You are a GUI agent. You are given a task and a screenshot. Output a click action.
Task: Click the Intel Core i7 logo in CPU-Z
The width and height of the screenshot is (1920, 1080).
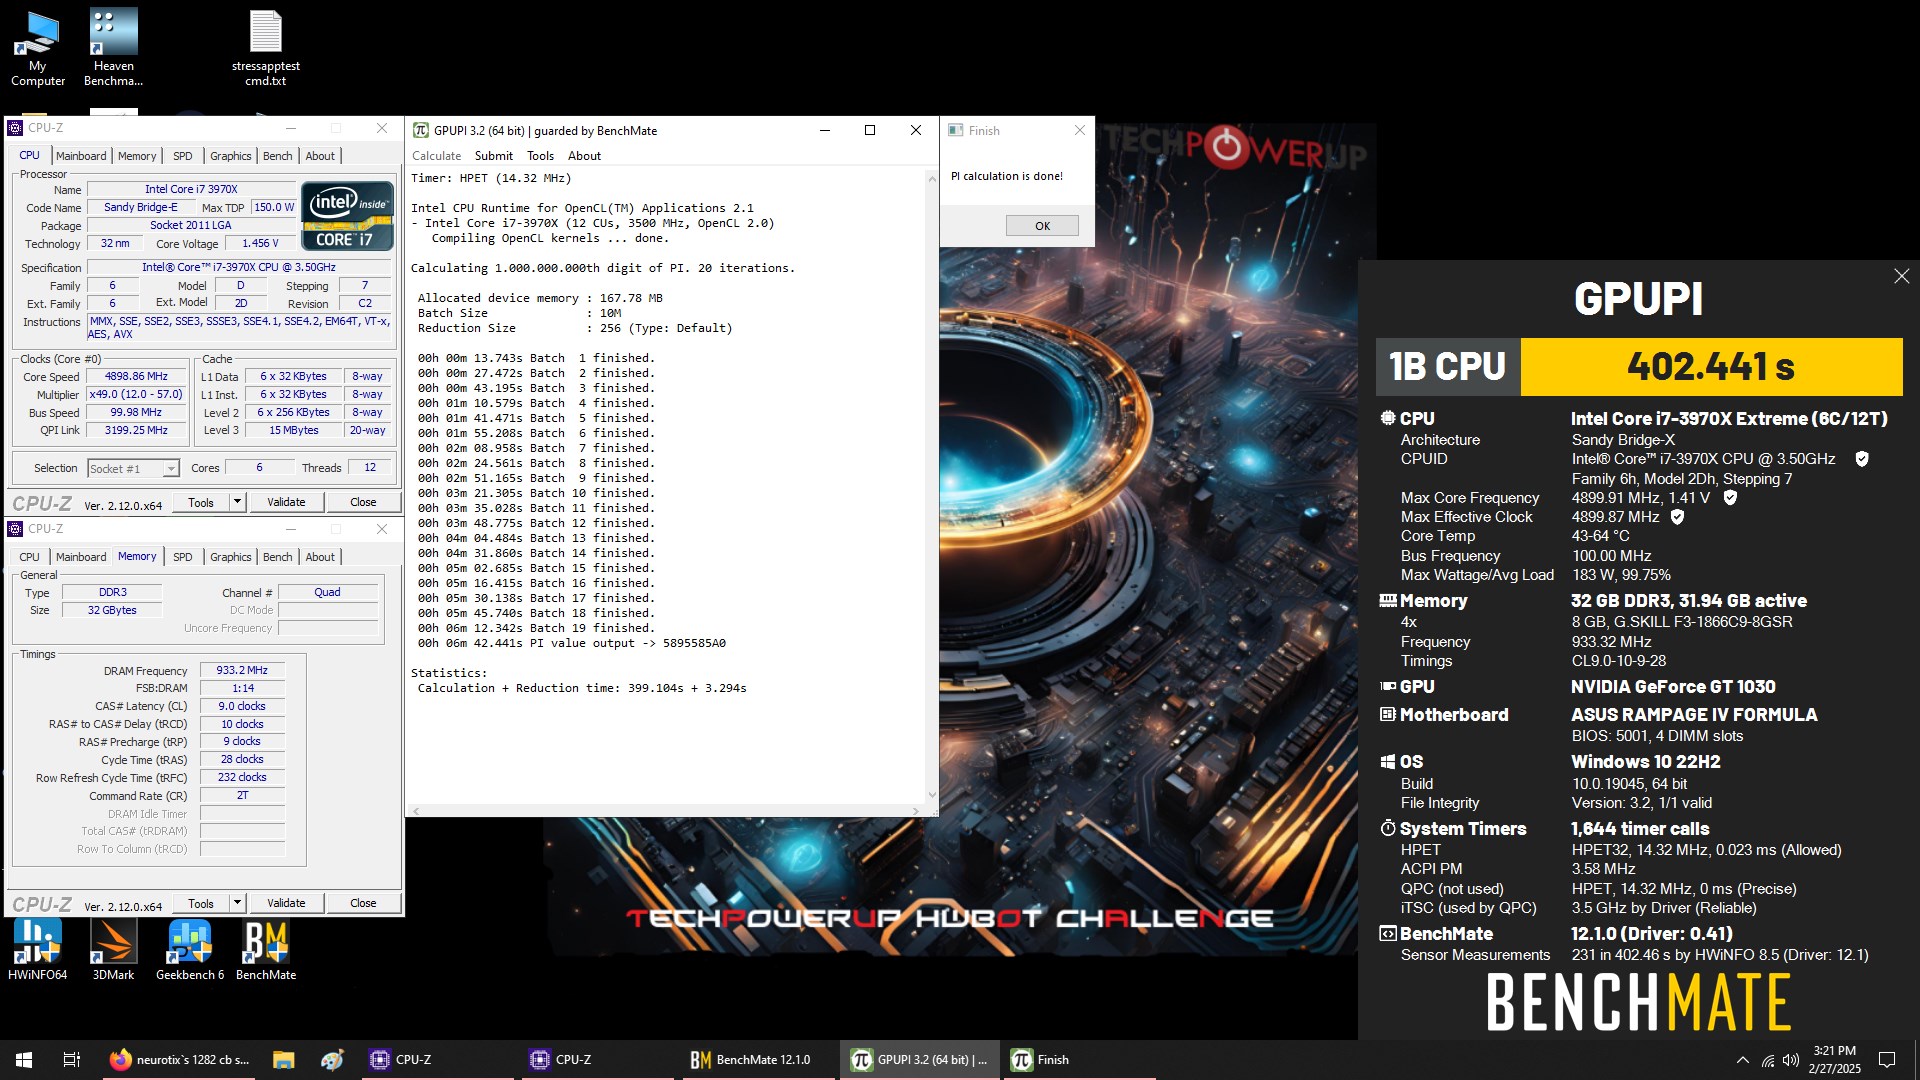click(348, 216)
